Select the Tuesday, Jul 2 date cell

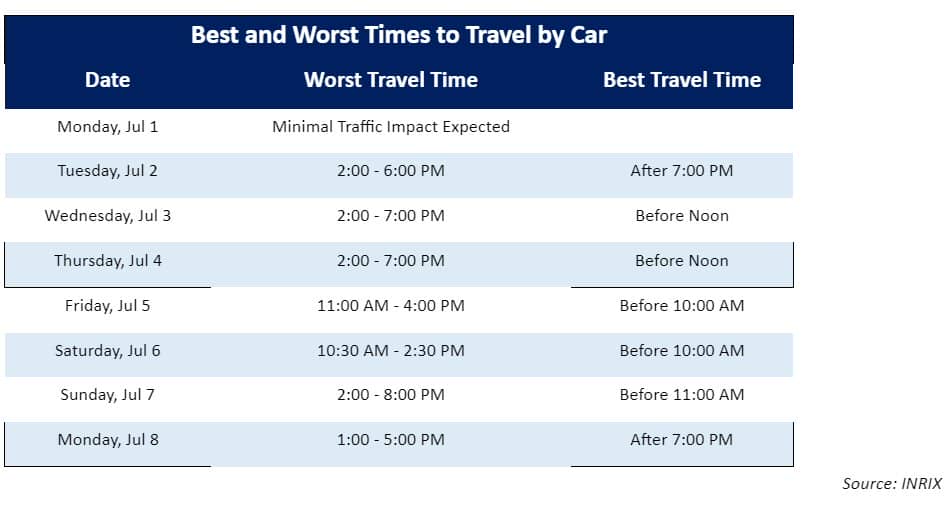[108, 171]
